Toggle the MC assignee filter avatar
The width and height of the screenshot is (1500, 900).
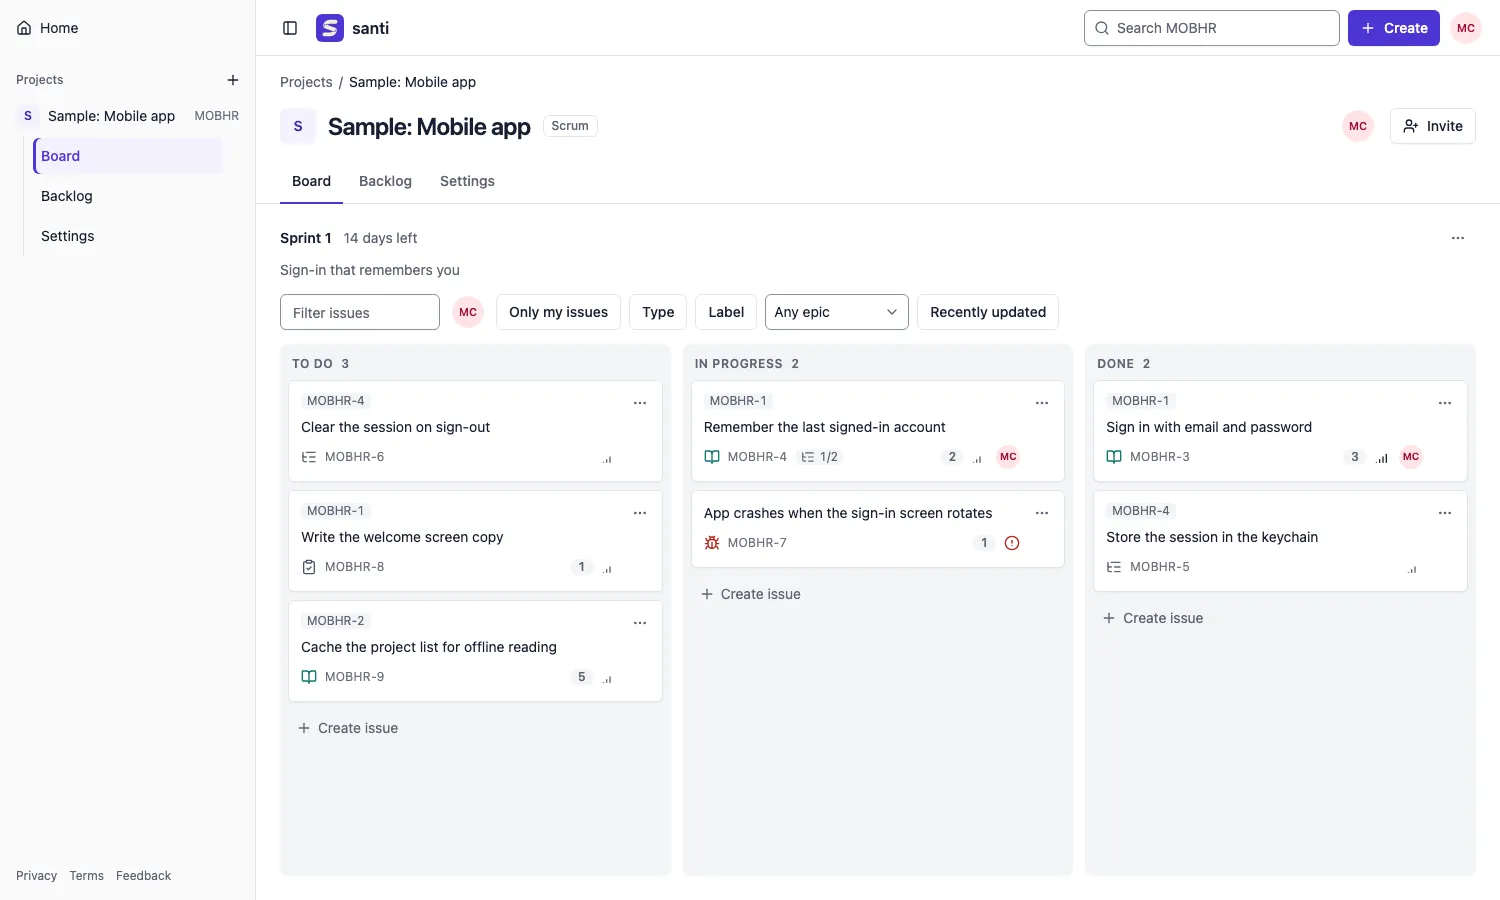468,312
